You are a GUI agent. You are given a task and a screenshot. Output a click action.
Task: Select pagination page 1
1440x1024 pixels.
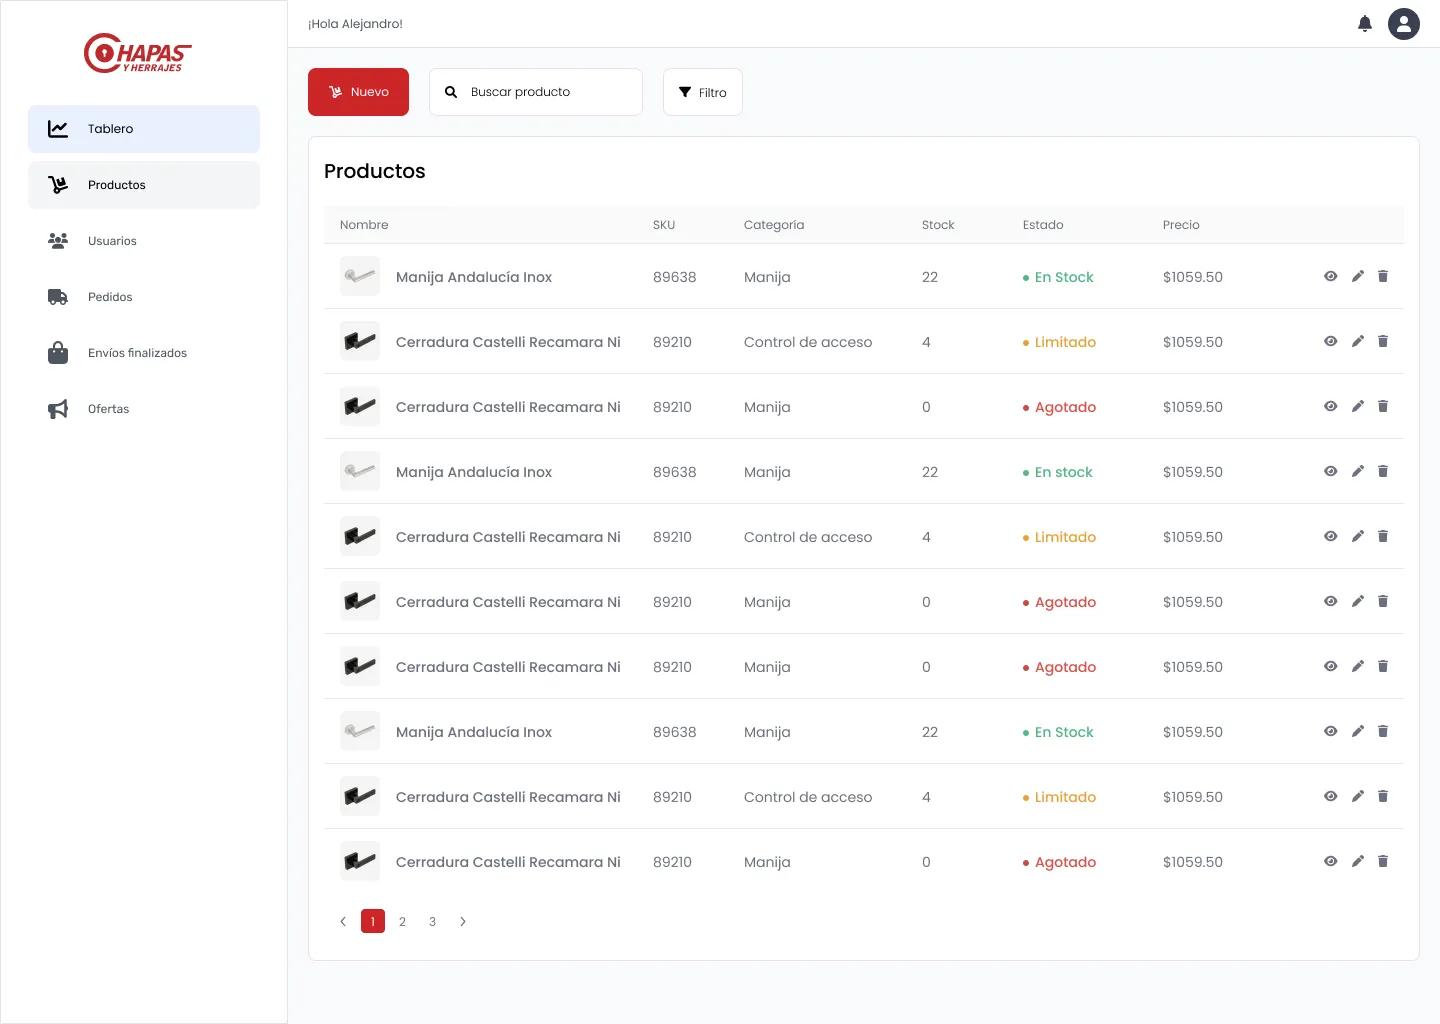click(x=373, y=921)
